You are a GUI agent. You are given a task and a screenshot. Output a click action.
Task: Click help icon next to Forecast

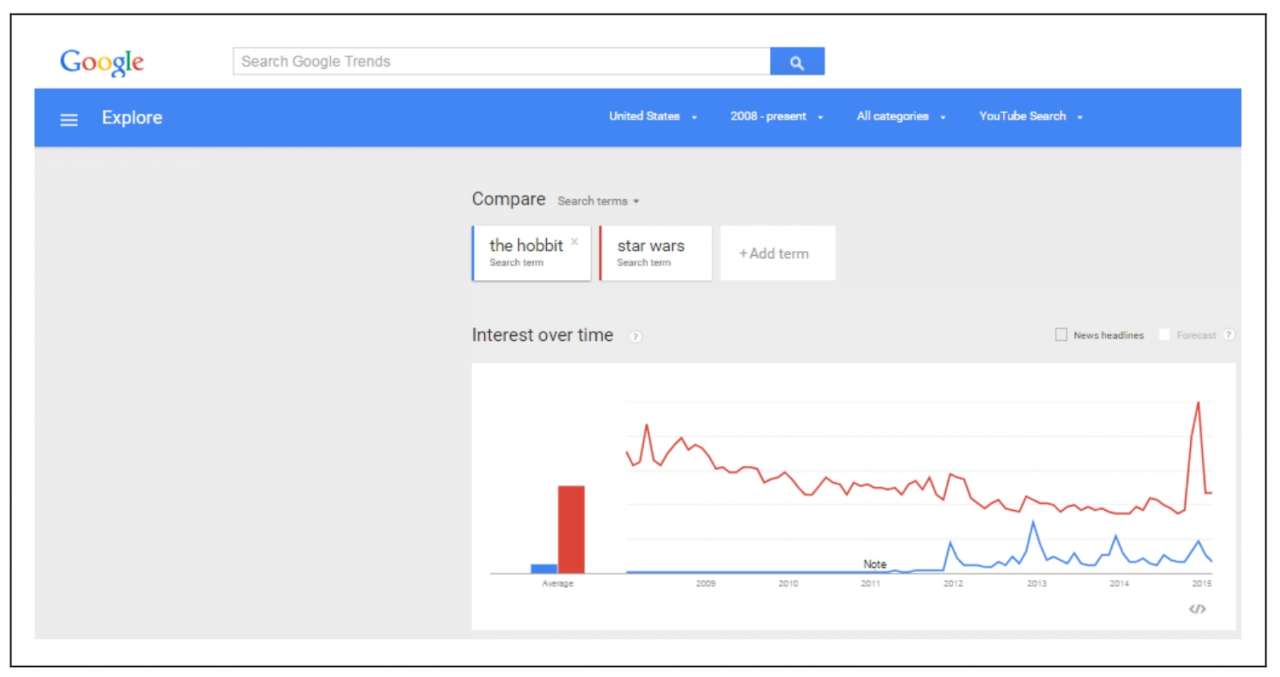click(x=1229, y=335)
